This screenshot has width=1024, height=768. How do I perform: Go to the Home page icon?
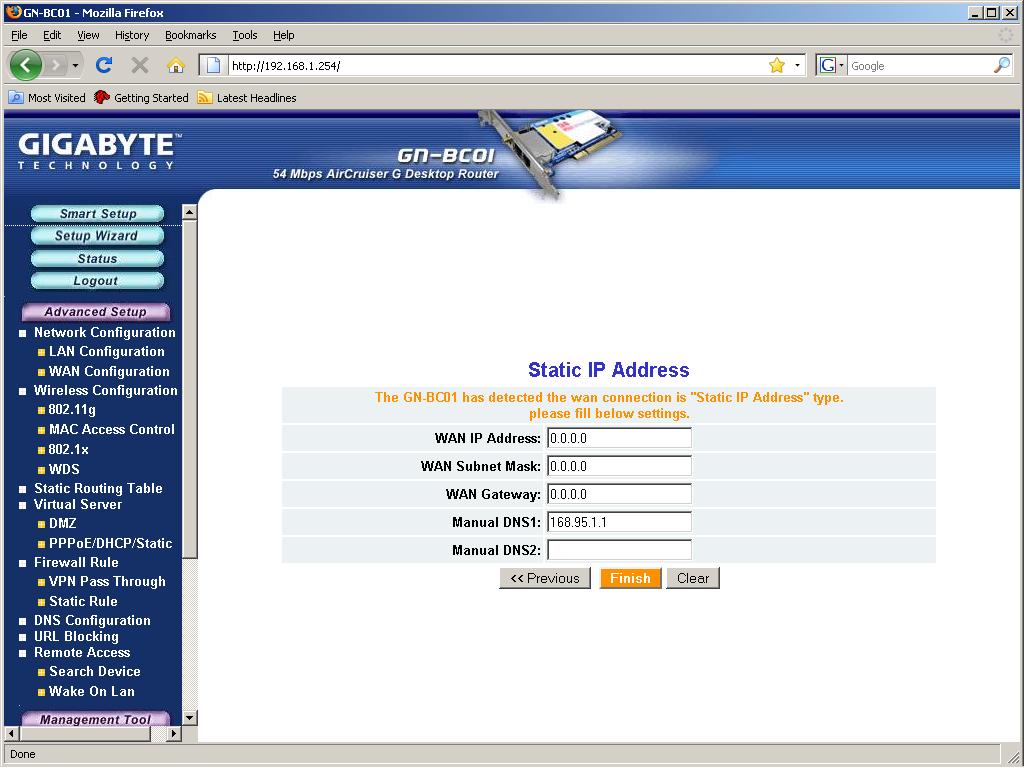(x=176, y=65)
